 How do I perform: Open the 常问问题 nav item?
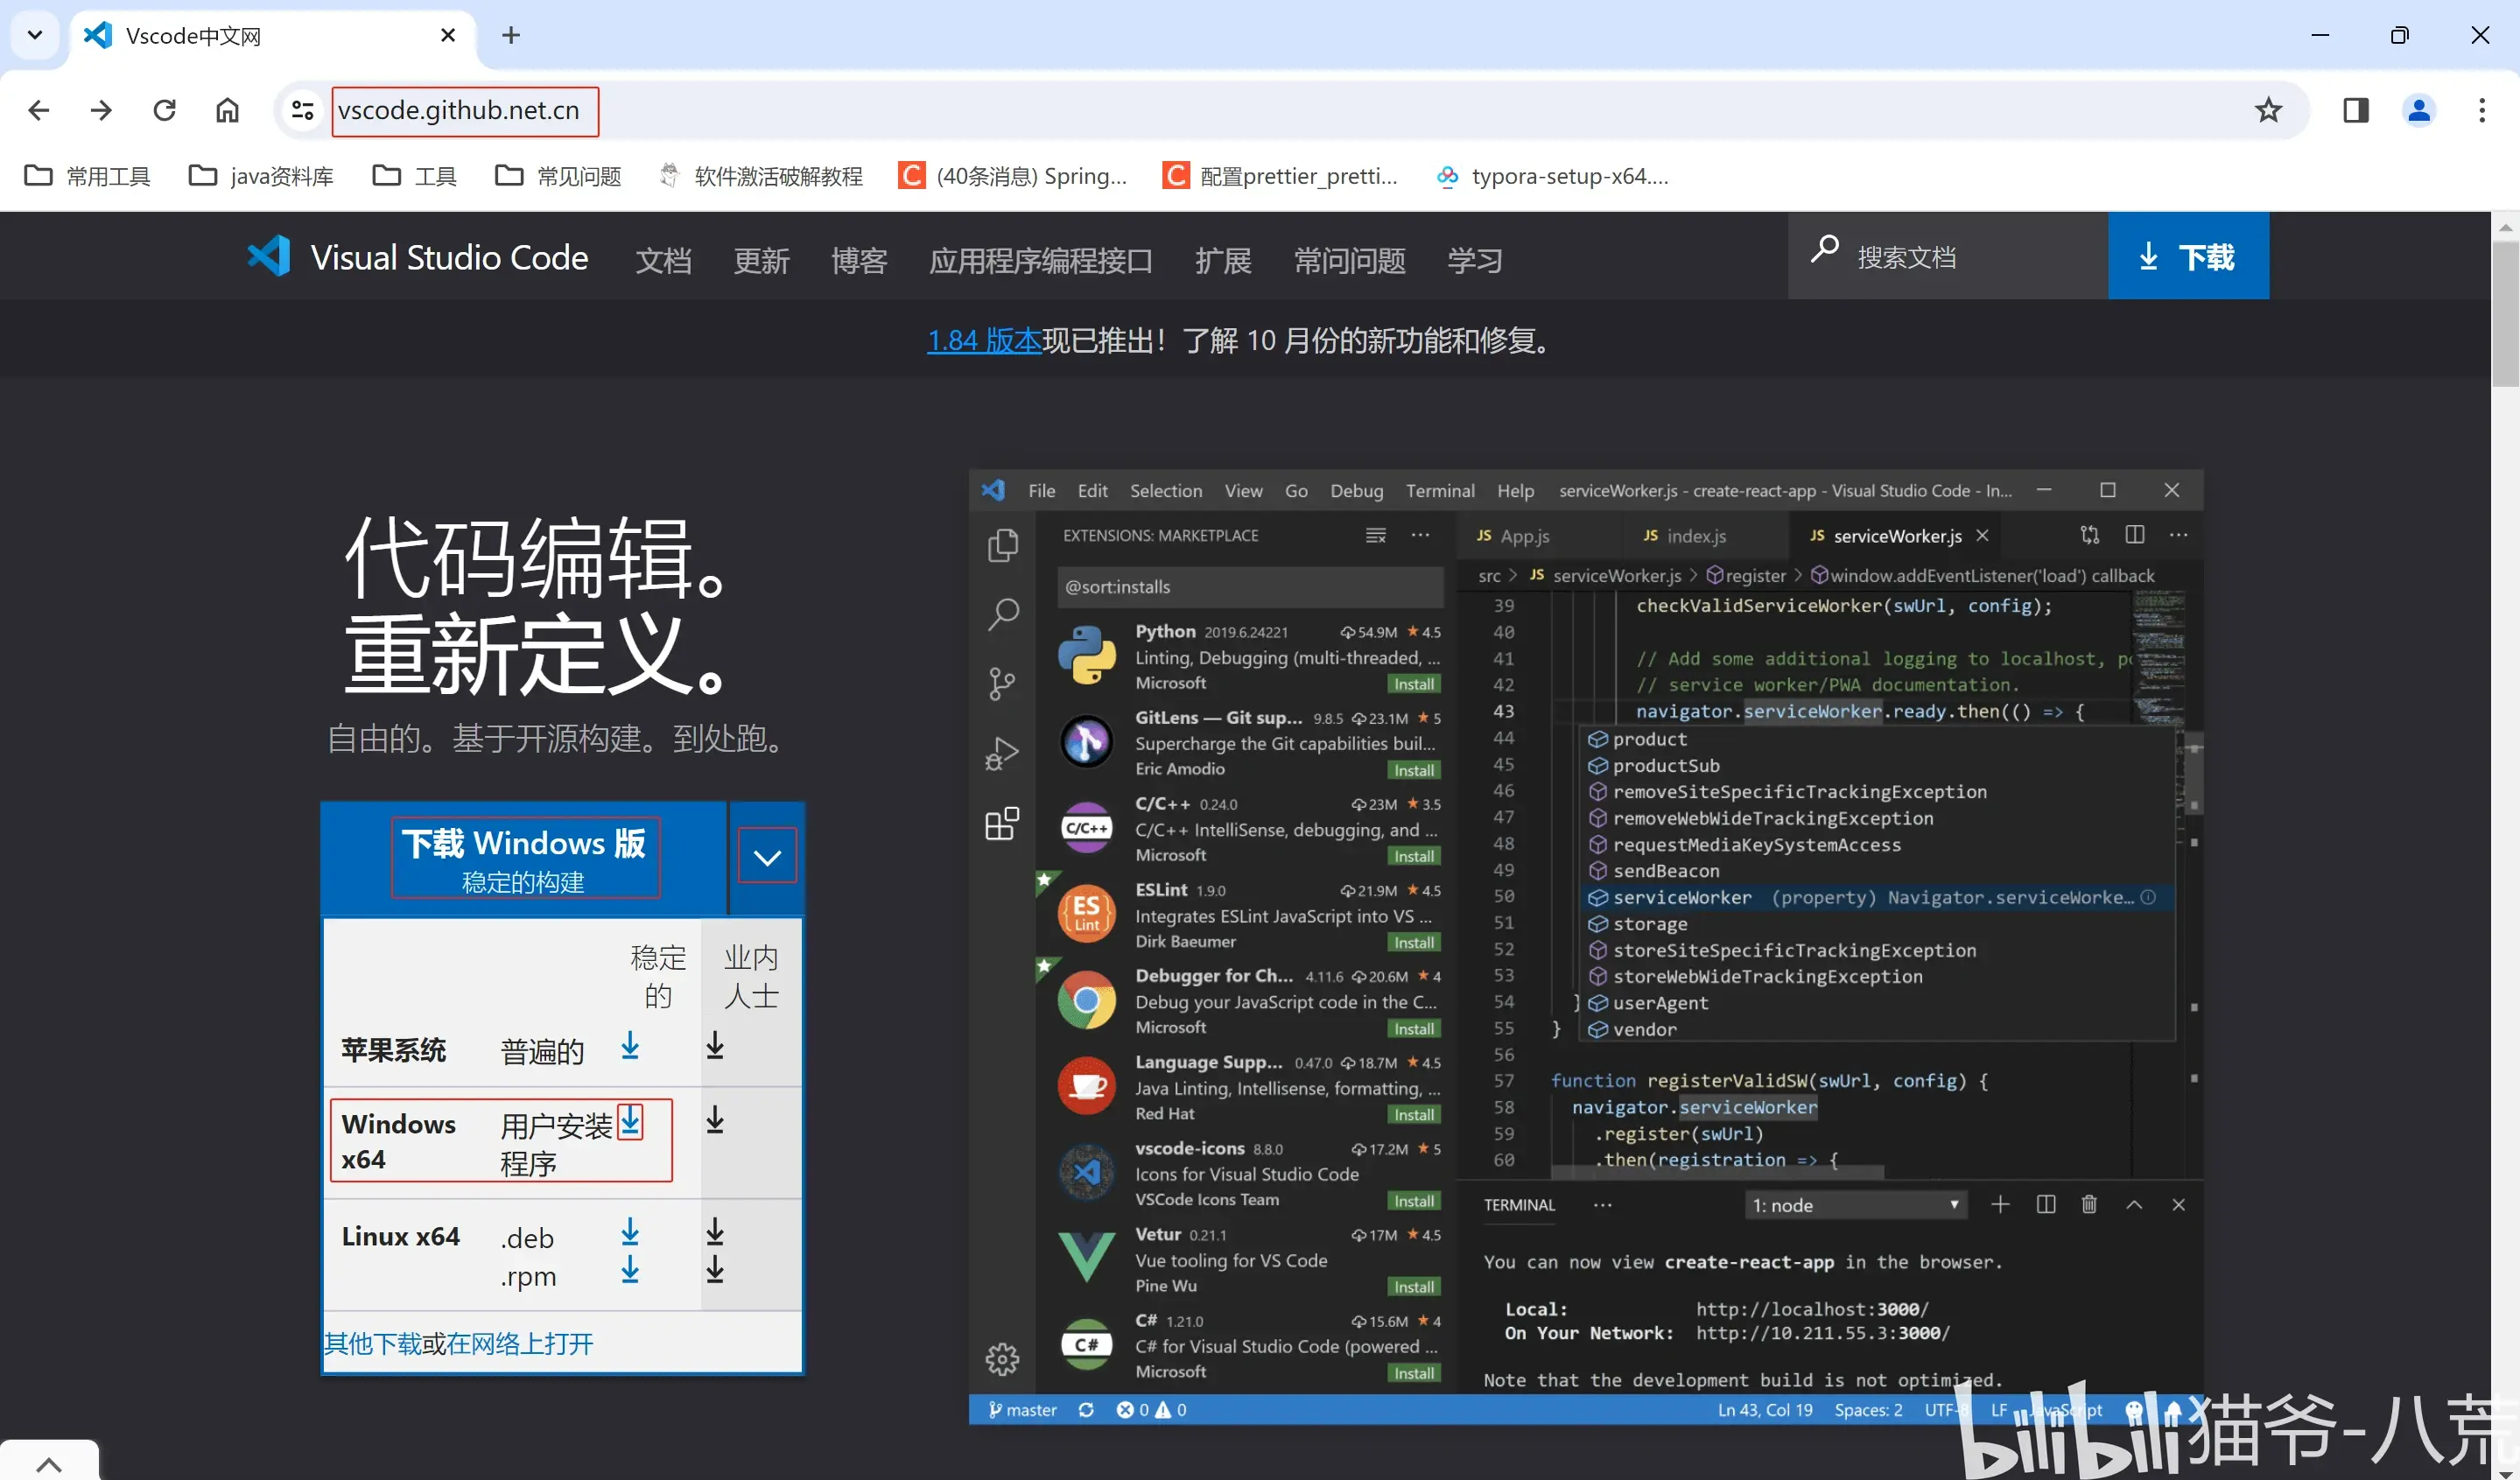[x=1350, y=260]
